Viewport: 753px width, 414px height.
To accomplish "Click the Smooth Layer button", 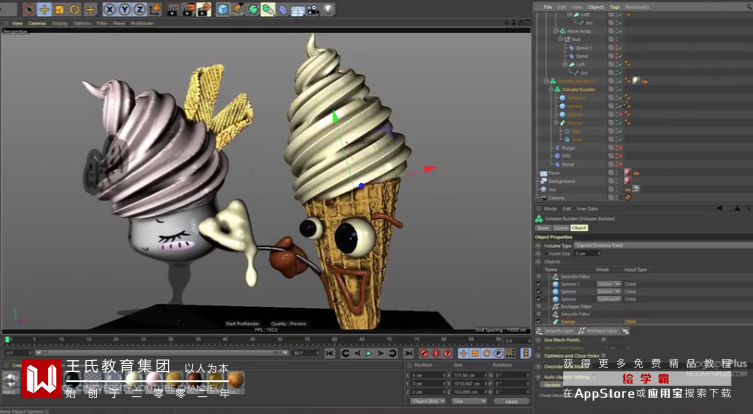I will pos(556,331).
